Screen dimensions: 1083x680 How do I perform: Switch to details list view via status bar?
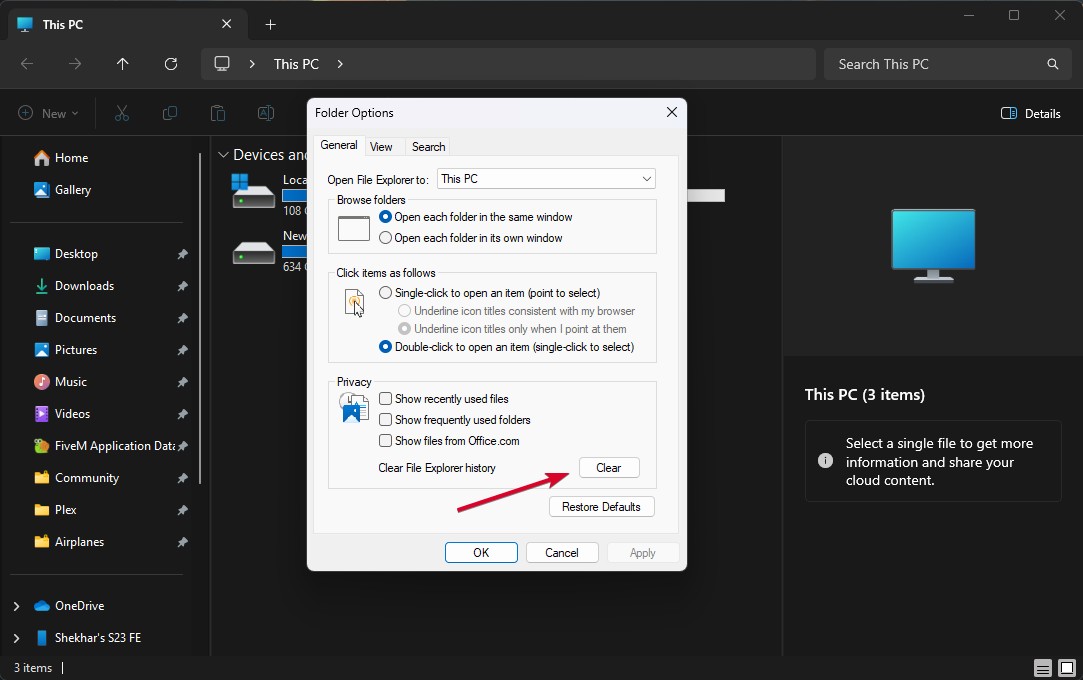tap(1042, 667)
